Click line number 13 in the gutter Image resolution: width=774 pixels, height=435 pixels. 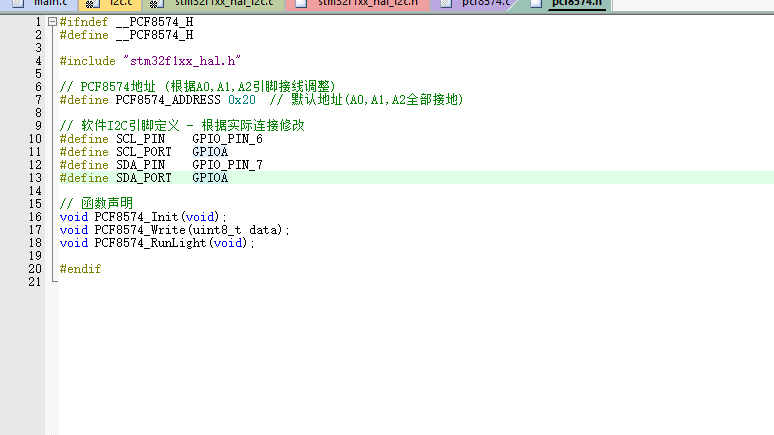click(36, 178)
